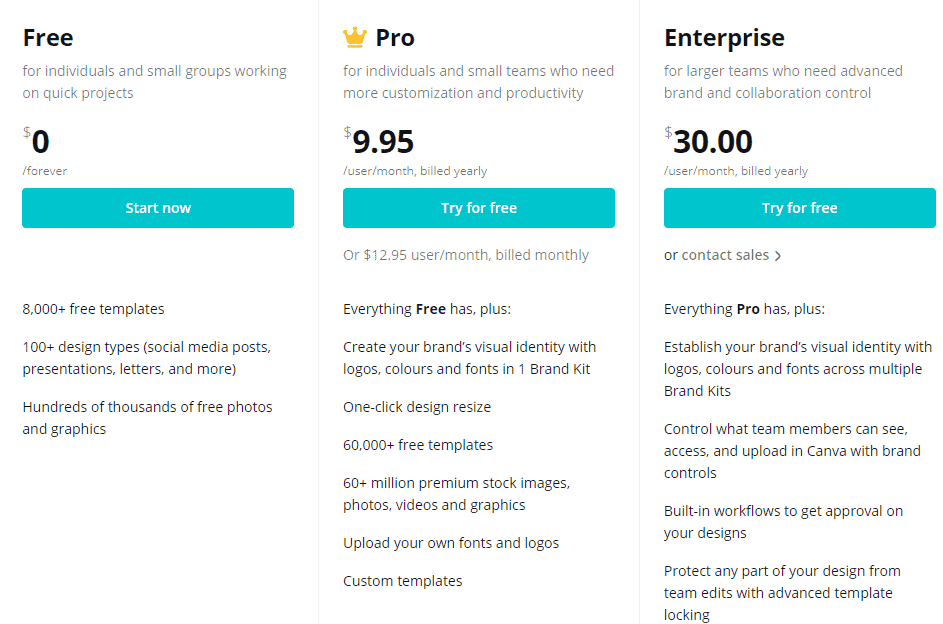
Task: Select the Free plan heading
Action: tap(48, 38)
